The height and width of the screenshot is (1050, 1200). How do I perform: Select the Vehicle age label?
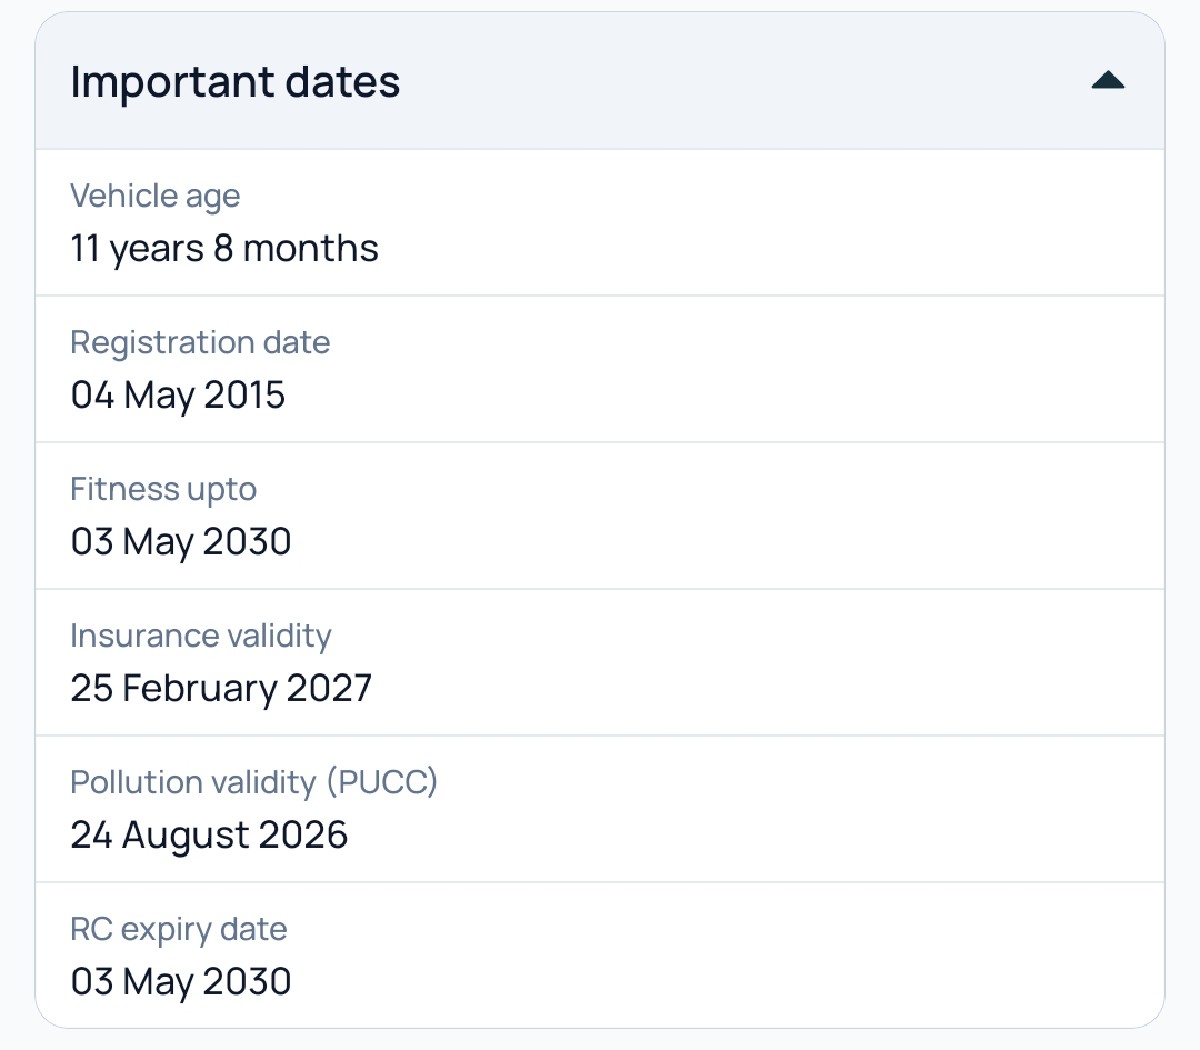point(155,196)
